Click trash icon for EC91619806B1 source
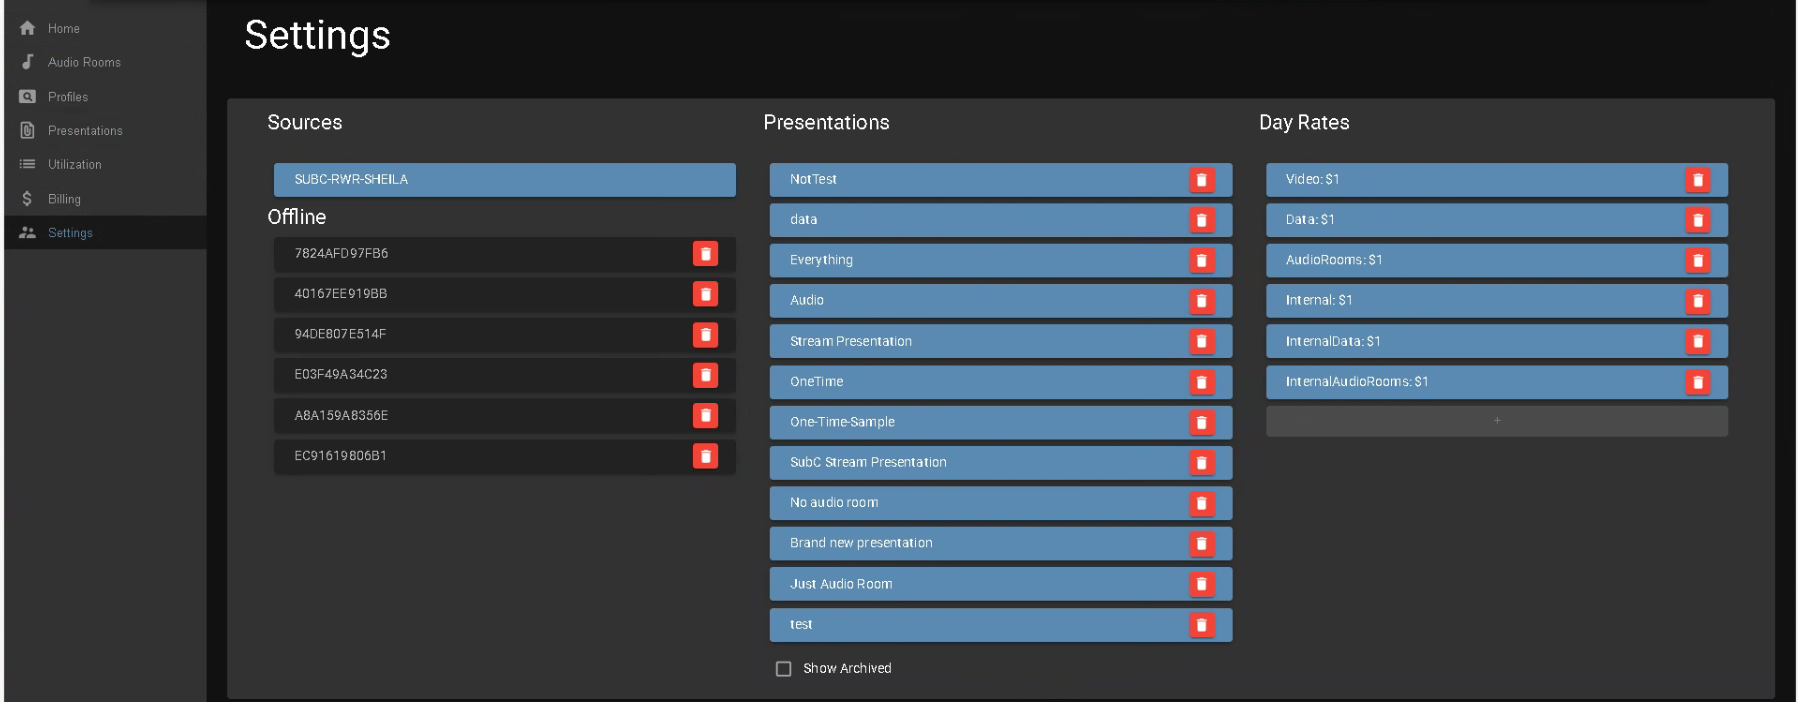This screenshot has height=702, width=1798. point(705,456)
